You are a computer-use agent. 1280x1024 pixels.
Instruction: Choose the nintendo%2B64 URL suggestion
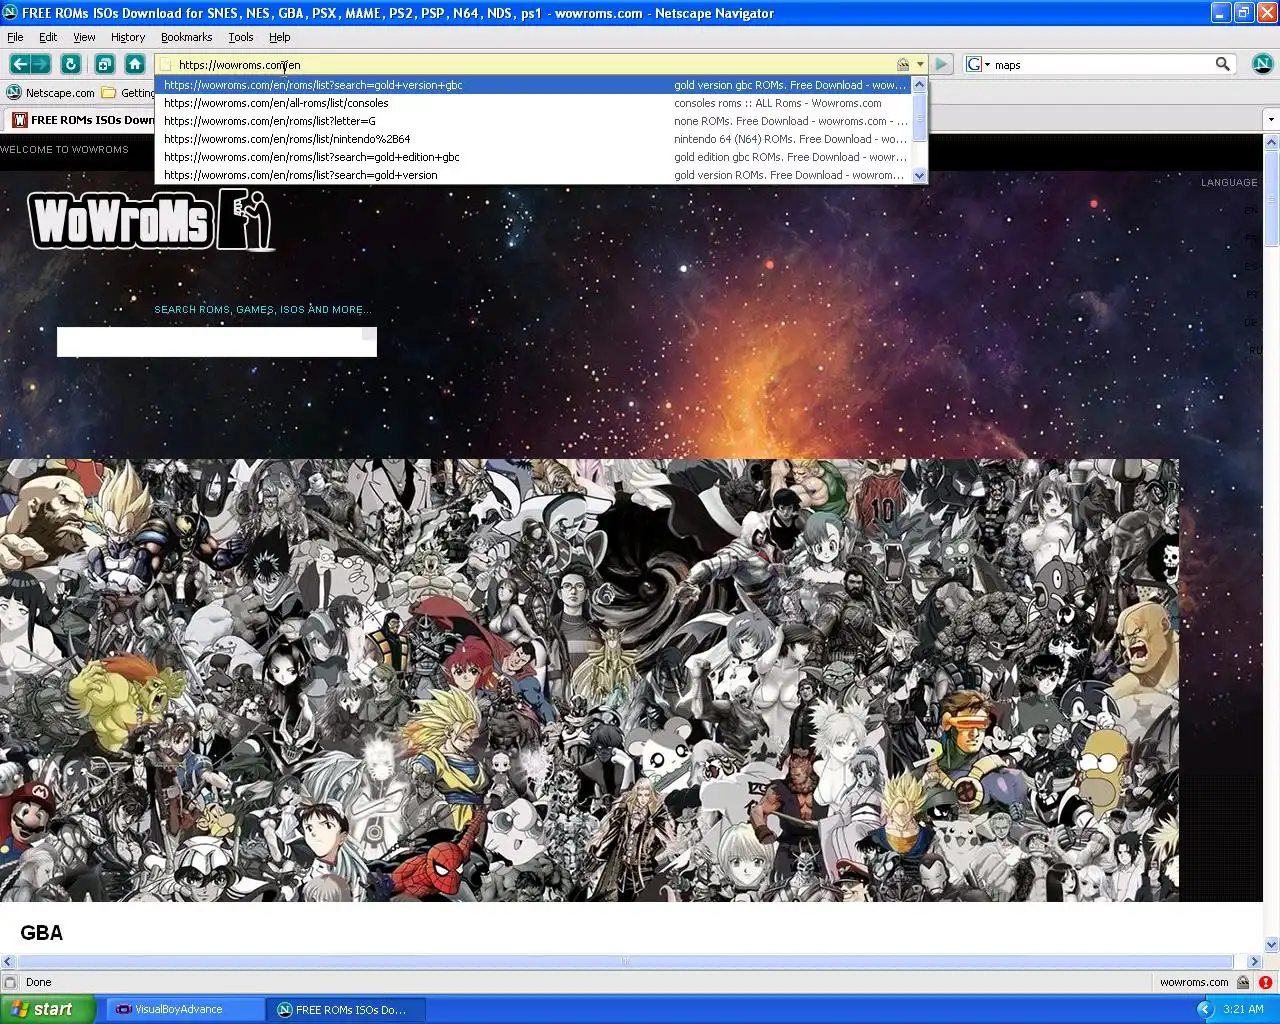534,139
